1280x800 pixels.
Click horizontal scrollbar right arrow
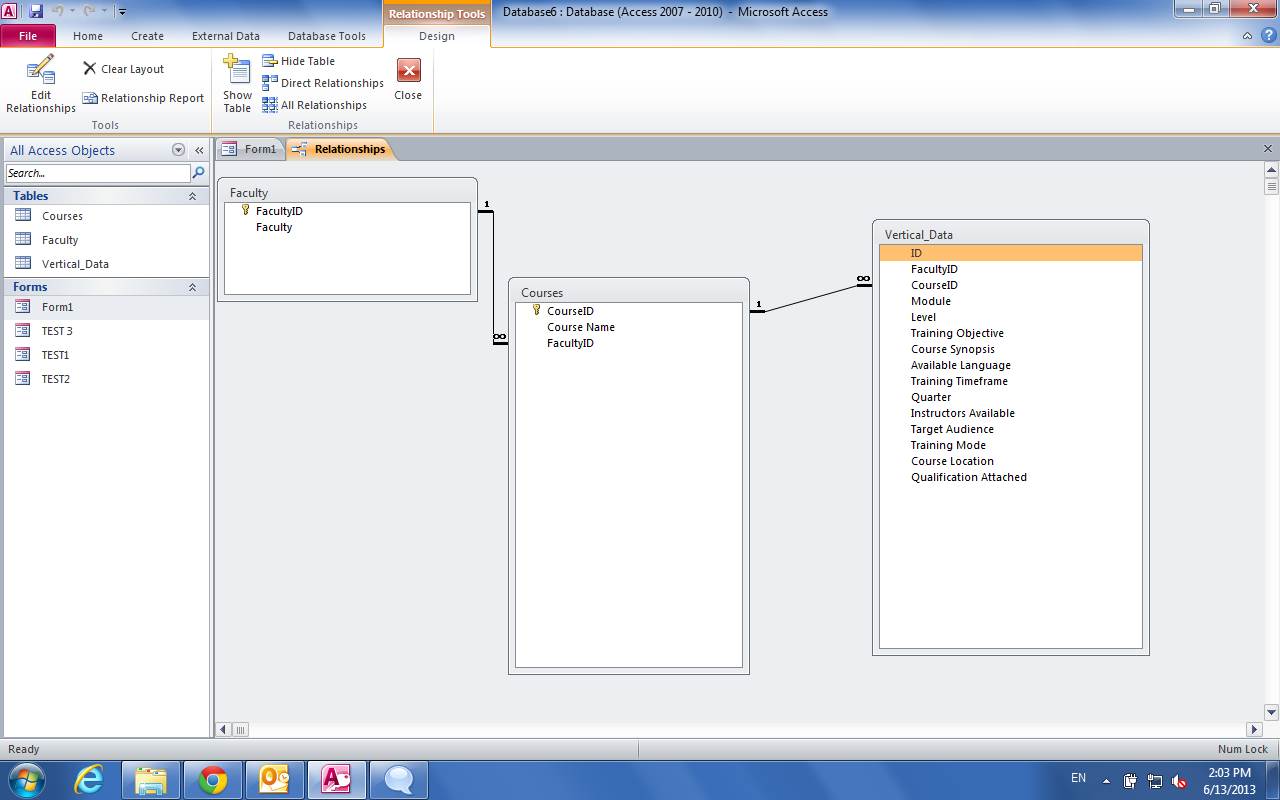click(x=1254, y=730)
